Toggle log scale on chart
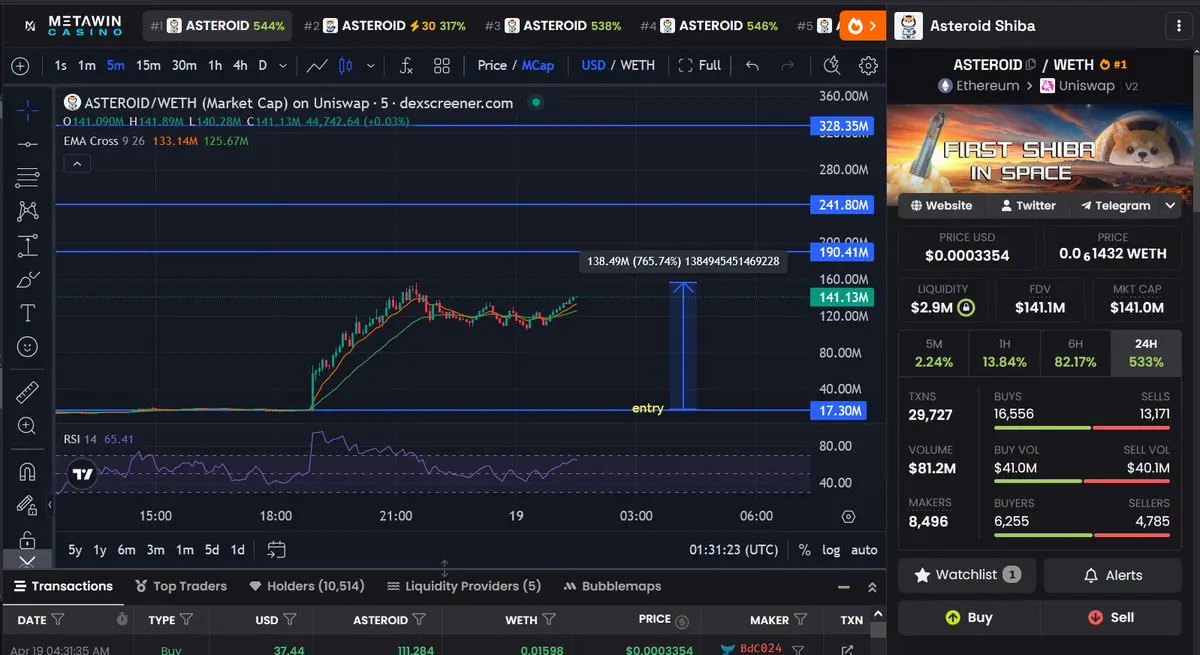This screenshot has width=1200, height=655. [831, 549]
